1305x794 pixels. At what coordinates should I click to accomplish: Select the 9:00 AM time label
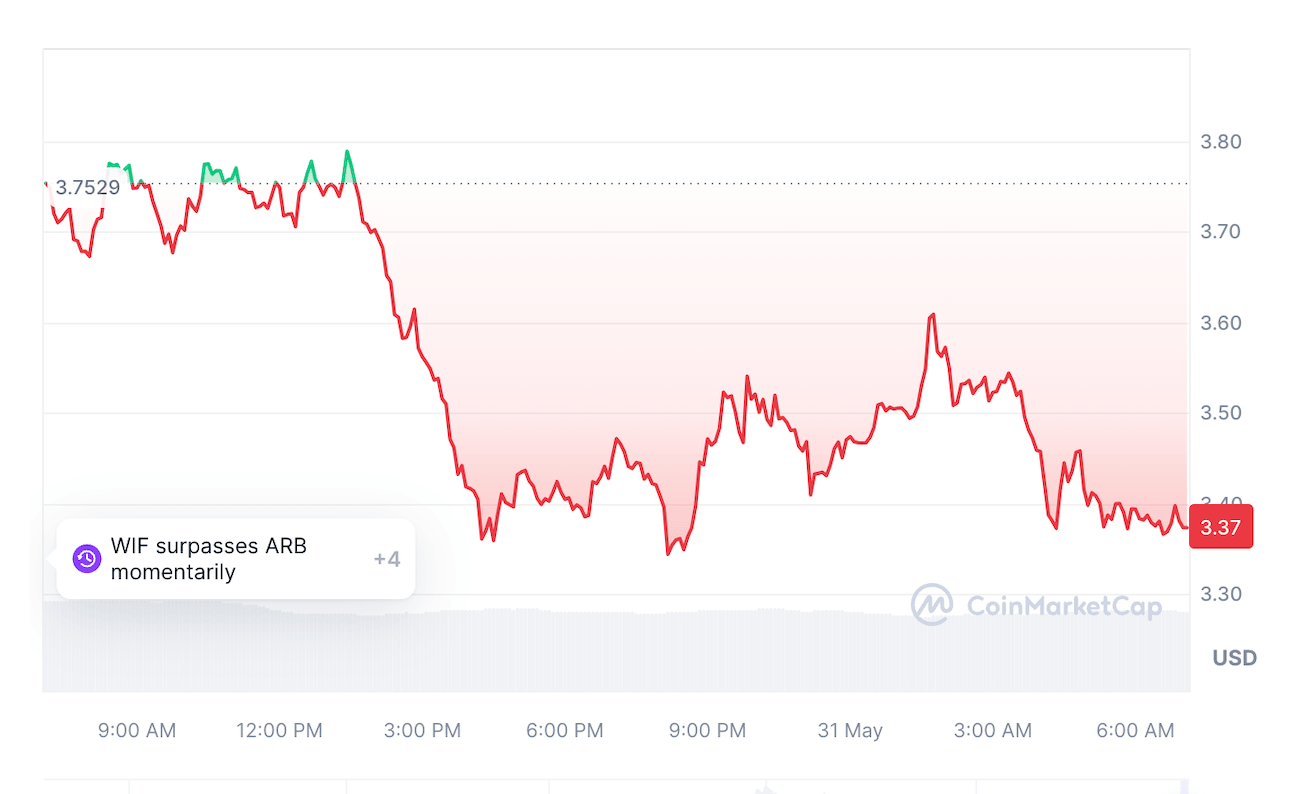(x=137, y=731)
